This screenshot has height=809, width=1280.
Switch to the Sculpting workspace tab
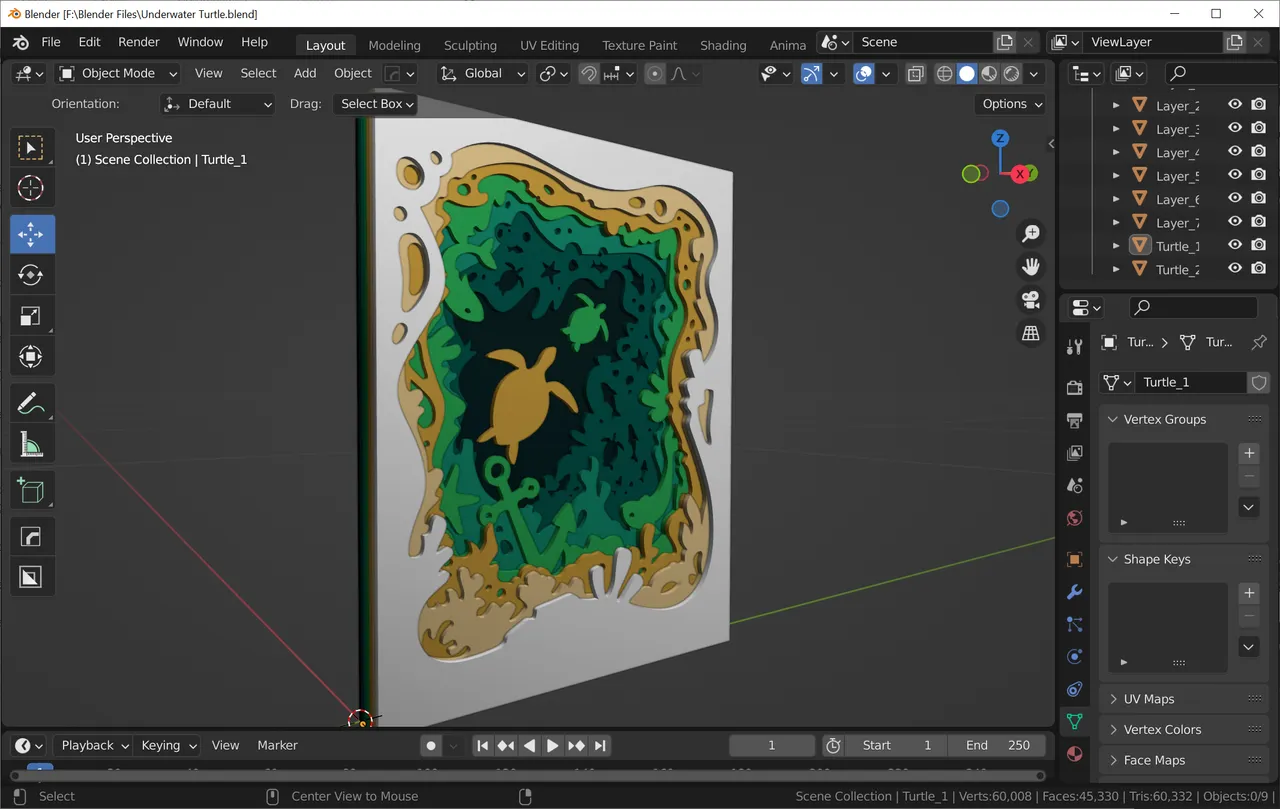click(470, 45)
